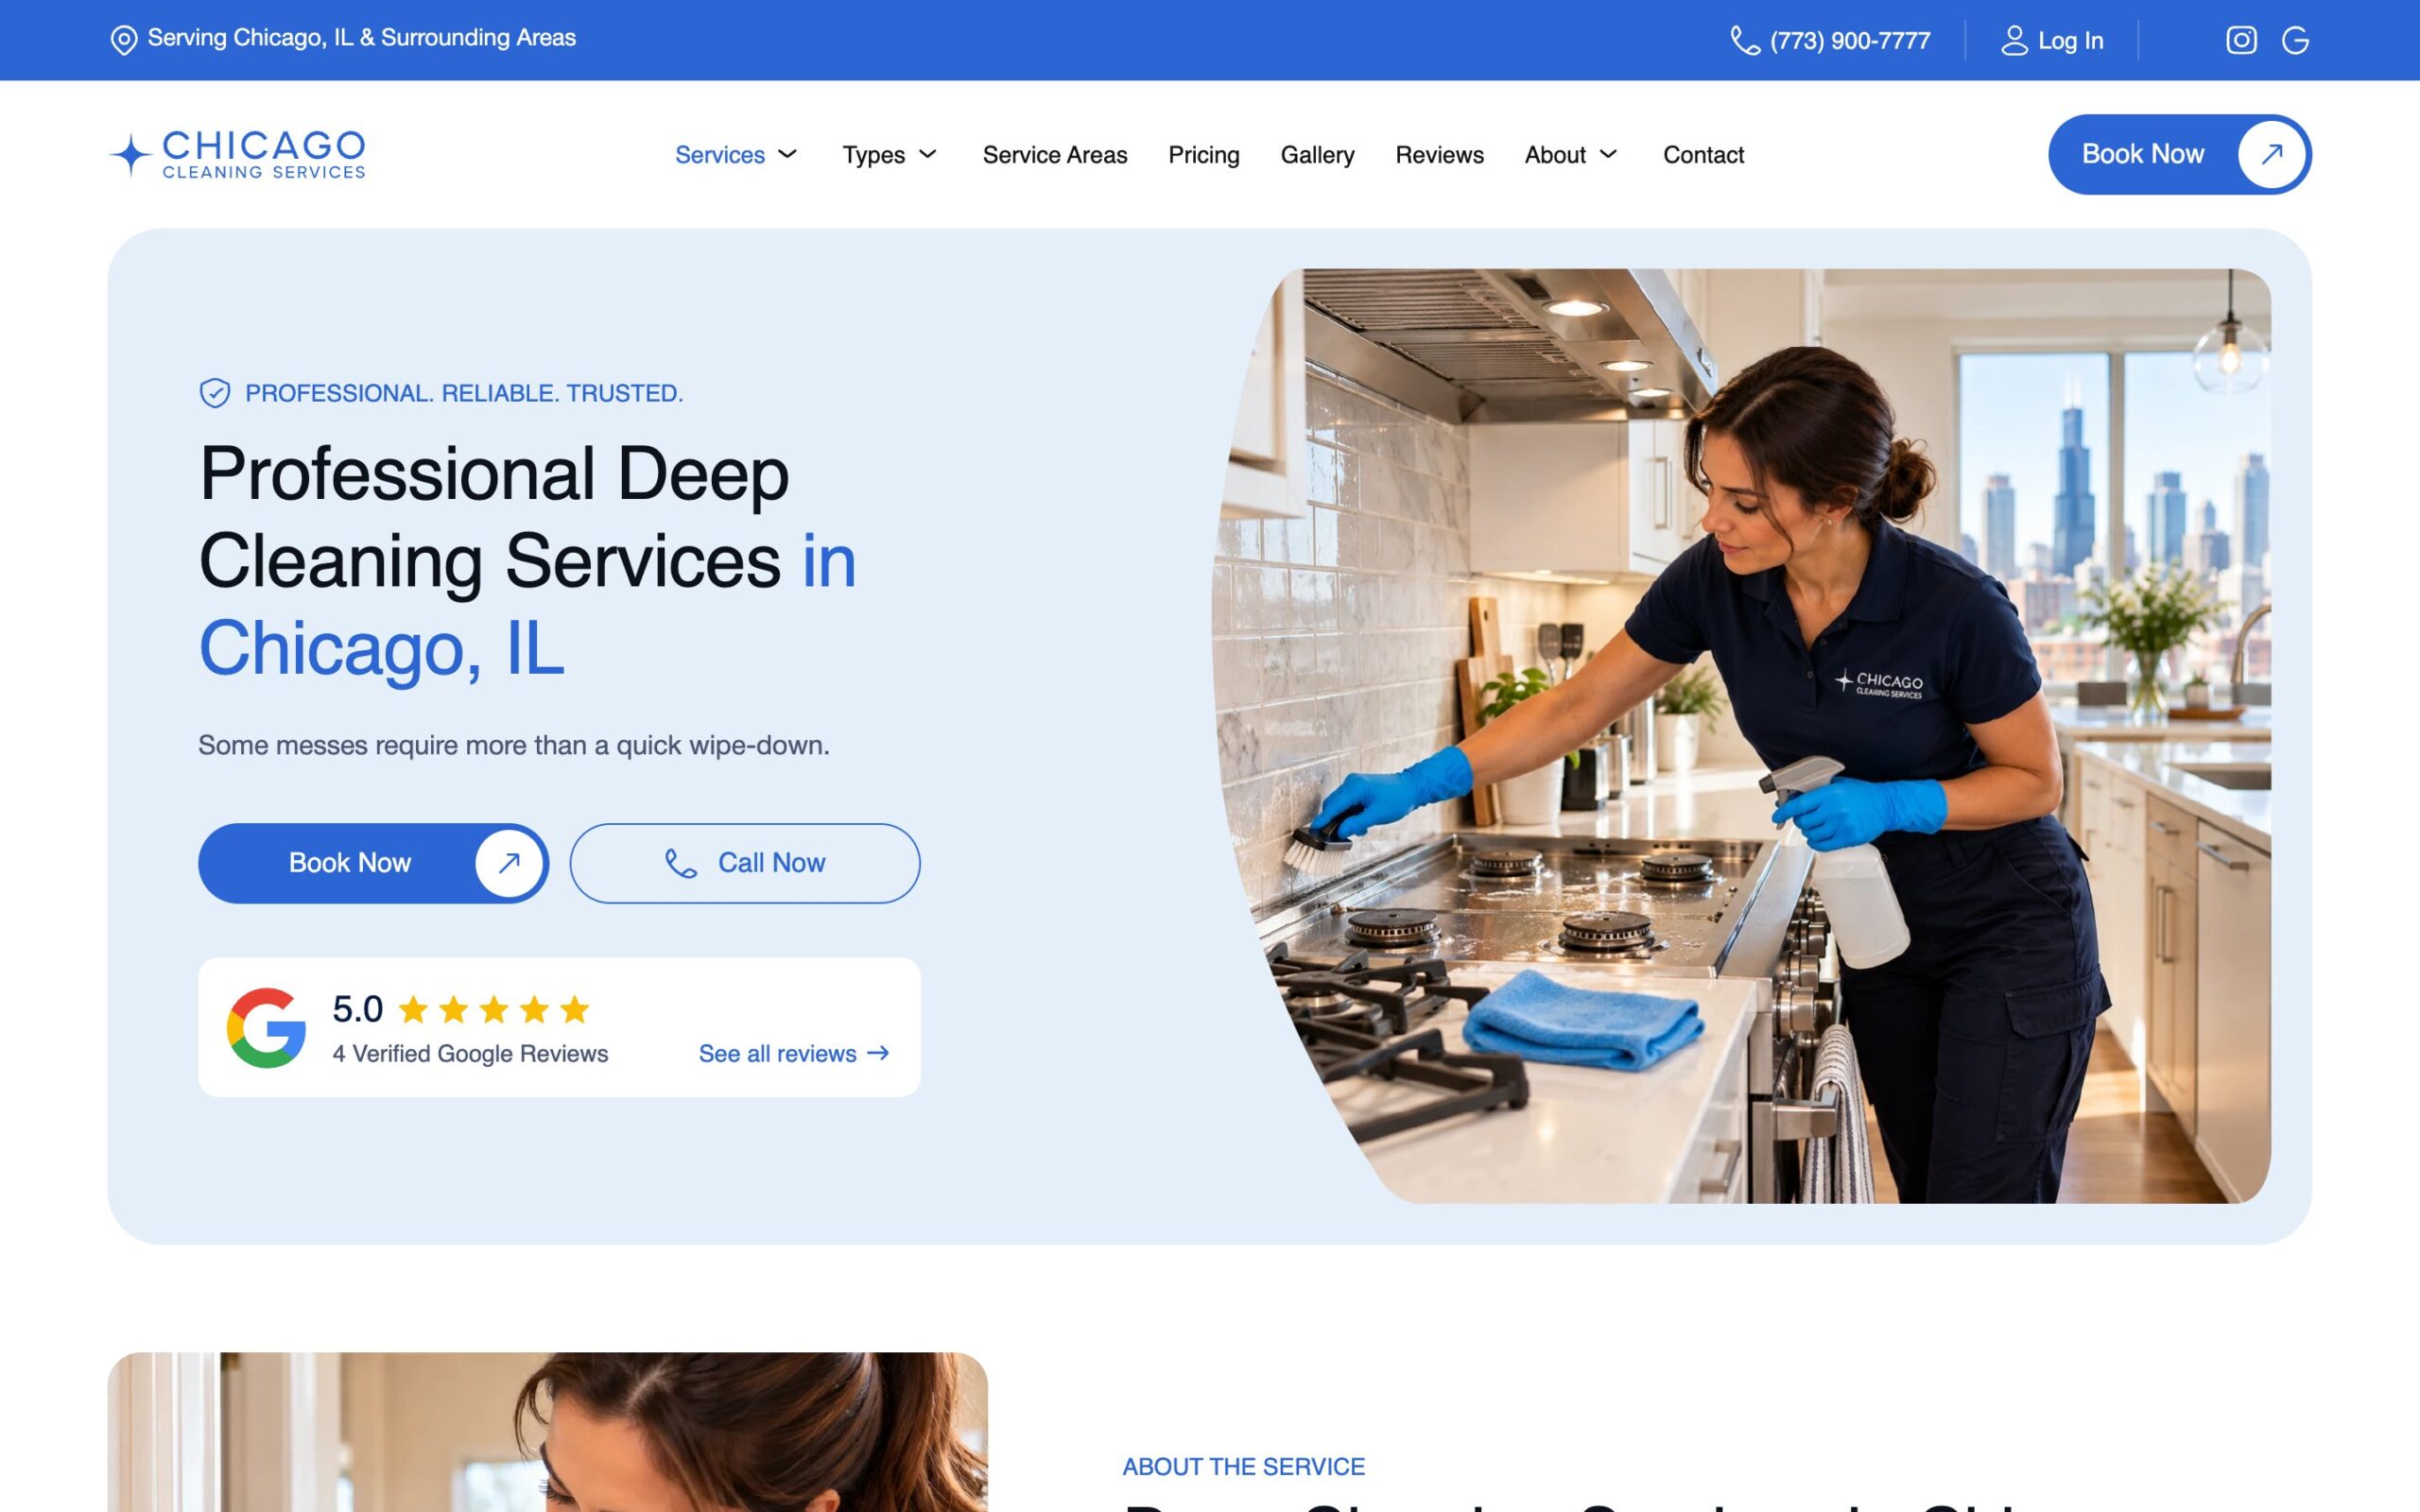2420x1512 pixels.
Task: Open the Instagram icon in the top bar
Action: 2241,40
